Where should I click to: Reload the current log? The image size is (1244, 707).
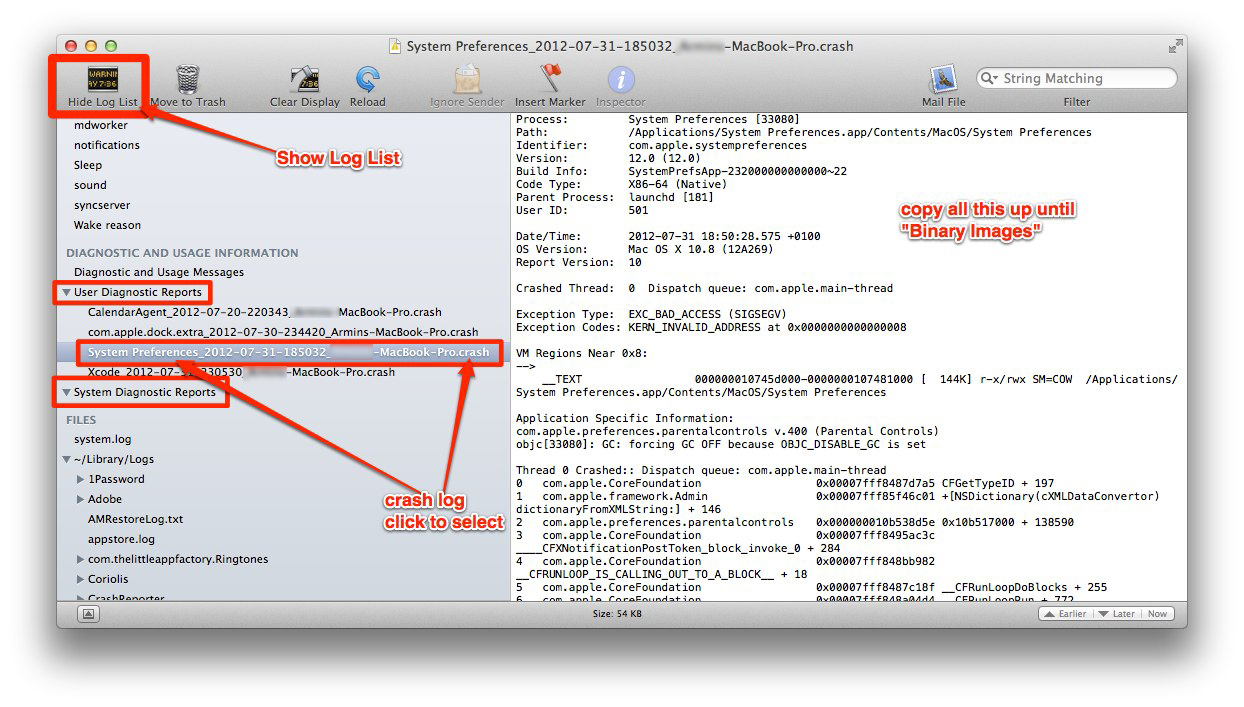tap(367, 80)
